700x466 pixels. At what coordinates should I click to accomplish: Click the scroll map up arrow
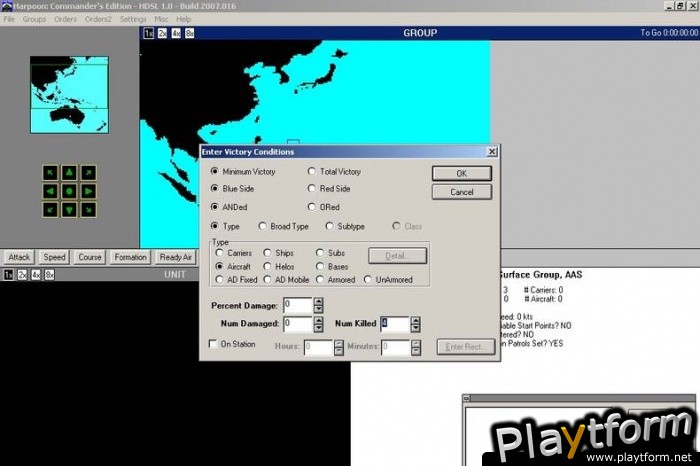click(x=69, y=173)
